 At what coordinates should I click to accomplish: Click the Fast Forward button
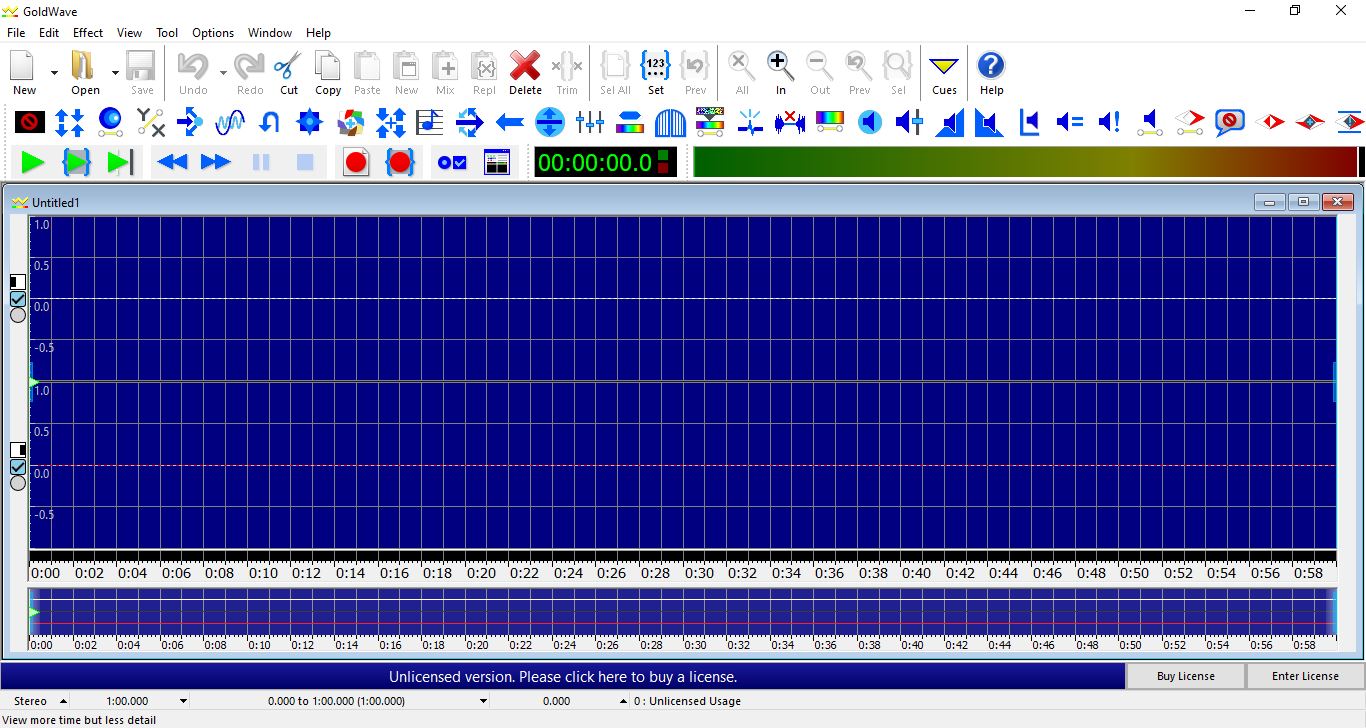pyautogui.click(x=216, y=162)
